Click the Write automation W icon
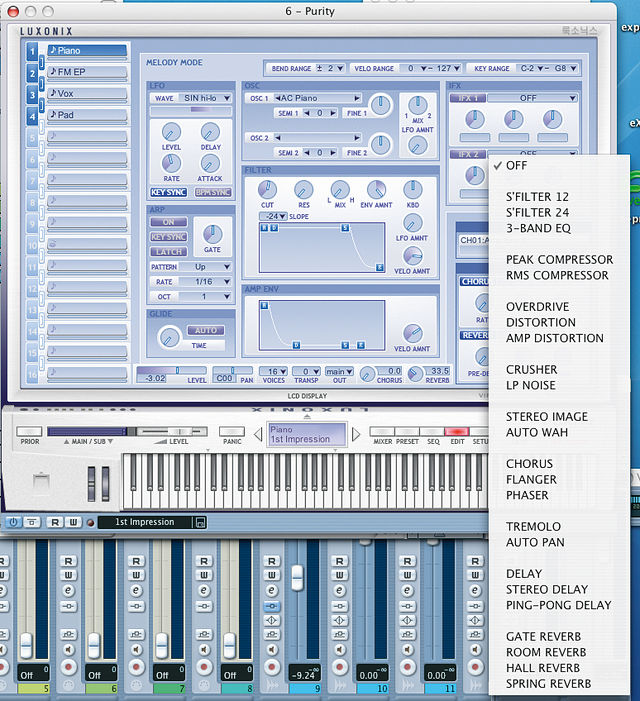 coord(74,522)
